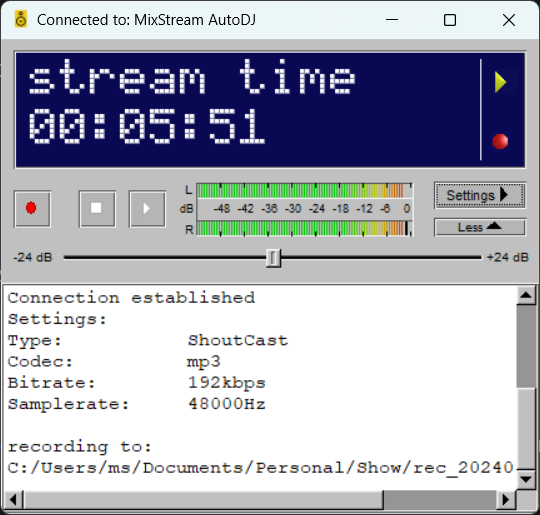540x515 pixels.
Task: Open the Settings panel
Action: [480, 195]
